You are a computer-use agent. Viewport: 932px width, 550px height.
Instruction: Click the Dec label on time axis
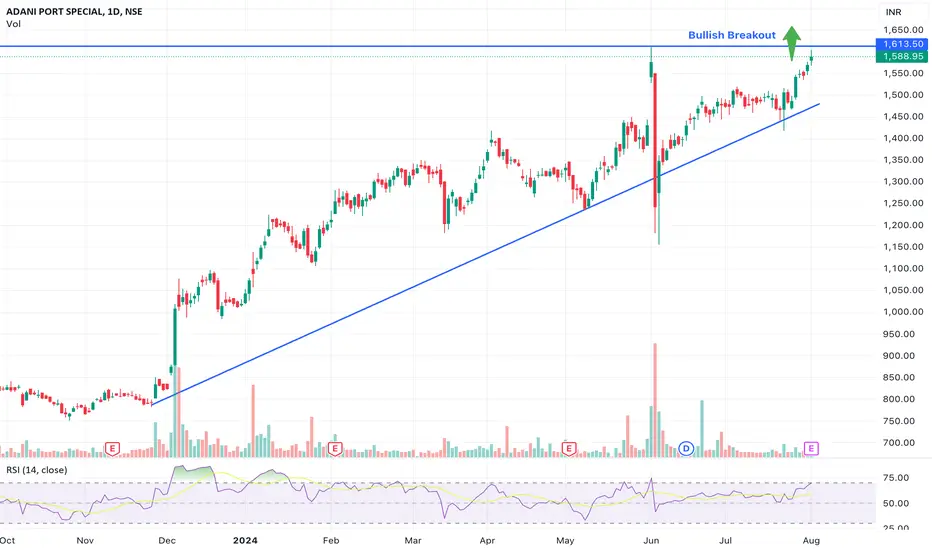pos(167,540)
